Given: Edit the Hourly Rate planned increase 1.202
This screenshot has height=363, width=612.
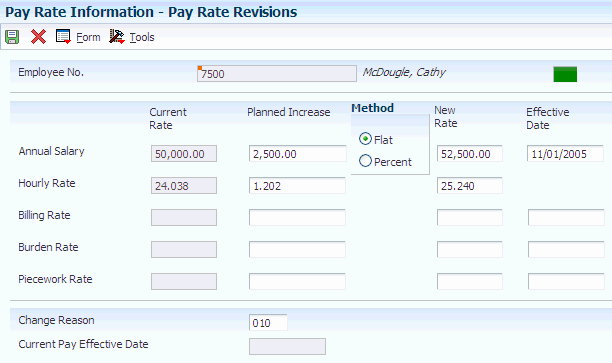Looking at the screenshot, I should 297,186.
